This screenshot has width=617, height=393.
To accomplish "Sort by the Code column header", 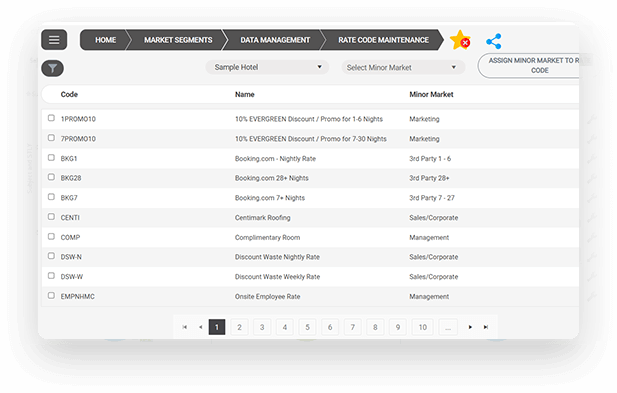I will (x=69, y=94).
